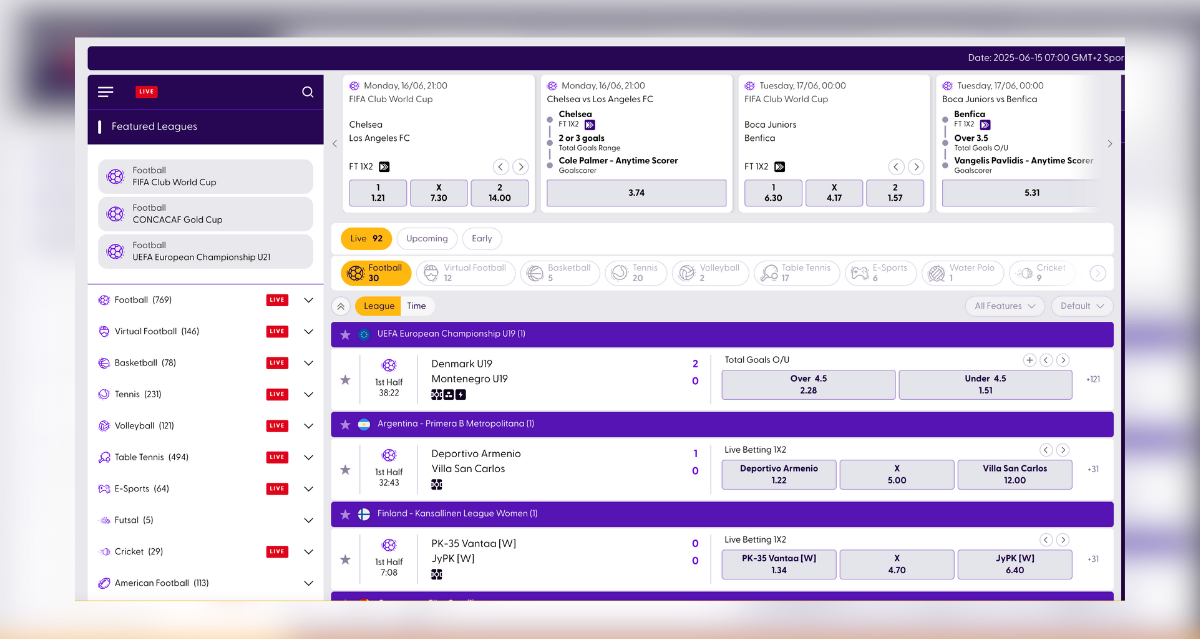Open +121 more markets for Denmark U19
Viewport: 1200px width, 639px height.
pyautogui.click(x=1093, y=379)
